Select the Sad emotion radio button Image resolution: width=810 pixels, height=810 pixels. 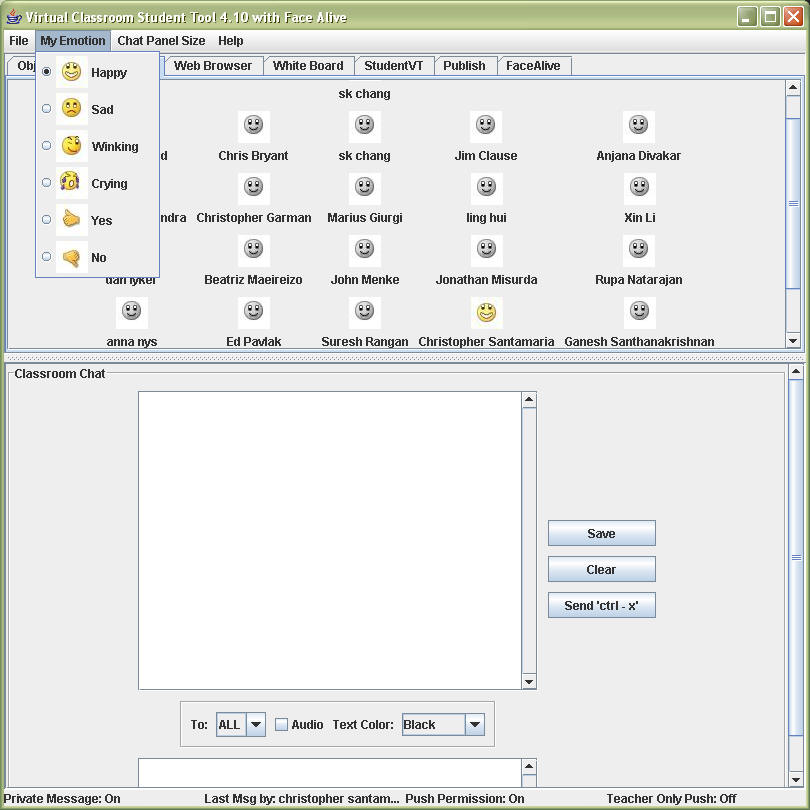(x=47, y=109)
